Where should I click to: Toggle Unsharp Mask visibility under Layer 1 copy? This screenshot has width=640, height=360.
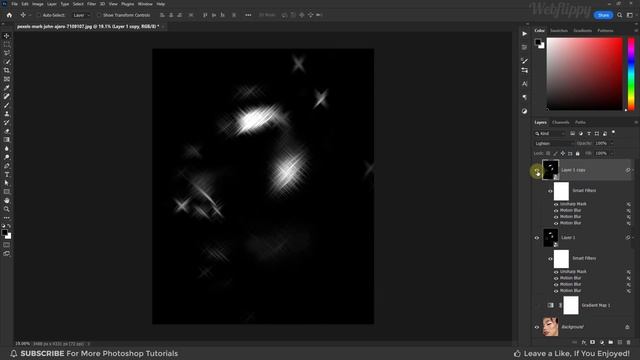(x=556, y=204)
